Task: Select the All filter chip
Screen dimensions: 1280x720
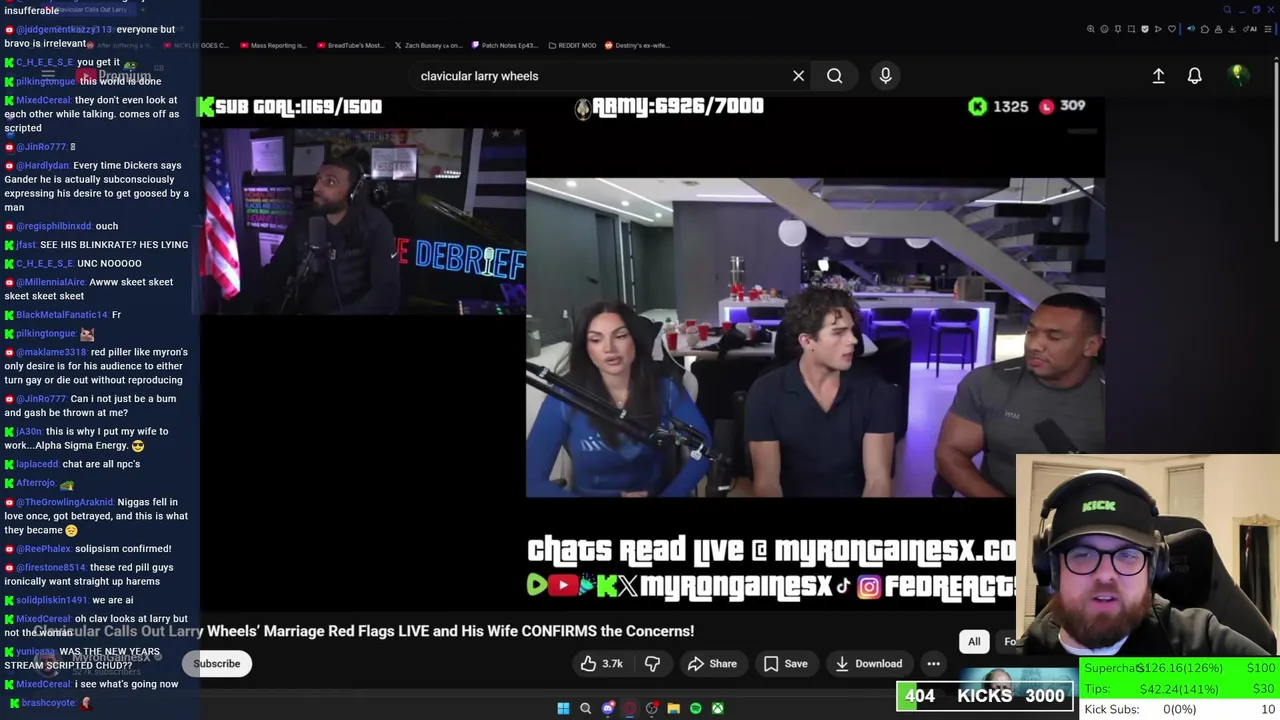Action: pos(974,641)
